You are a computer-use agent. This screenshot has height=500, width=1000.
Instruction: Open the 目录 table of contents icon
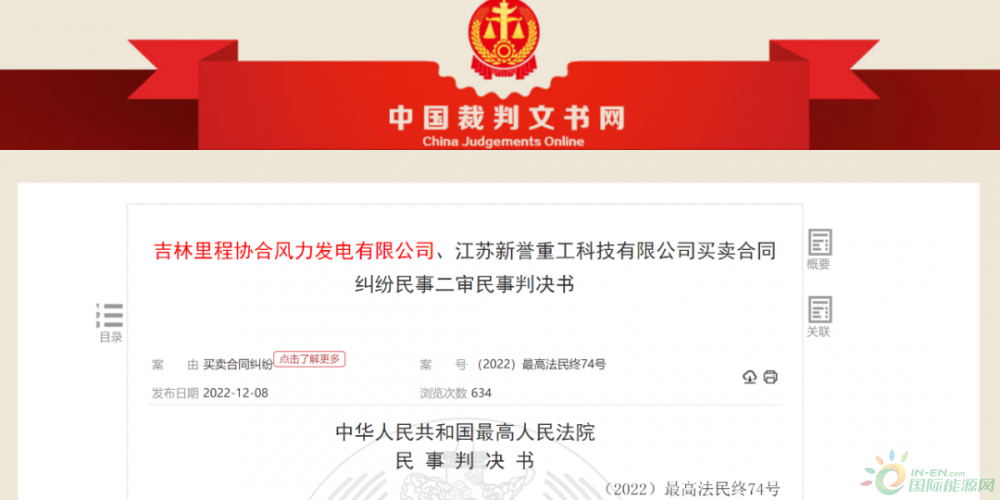tap(110, 315)
